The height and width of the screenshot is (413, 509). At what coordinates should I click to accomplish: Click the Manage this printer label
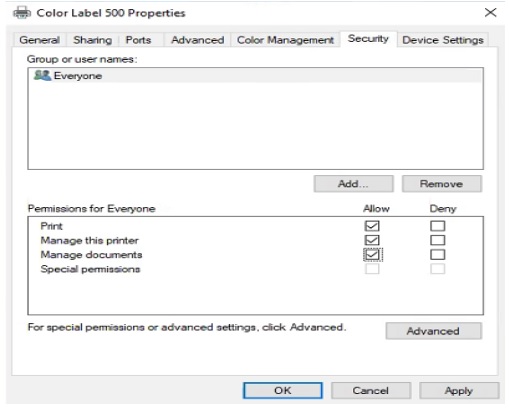89,240
